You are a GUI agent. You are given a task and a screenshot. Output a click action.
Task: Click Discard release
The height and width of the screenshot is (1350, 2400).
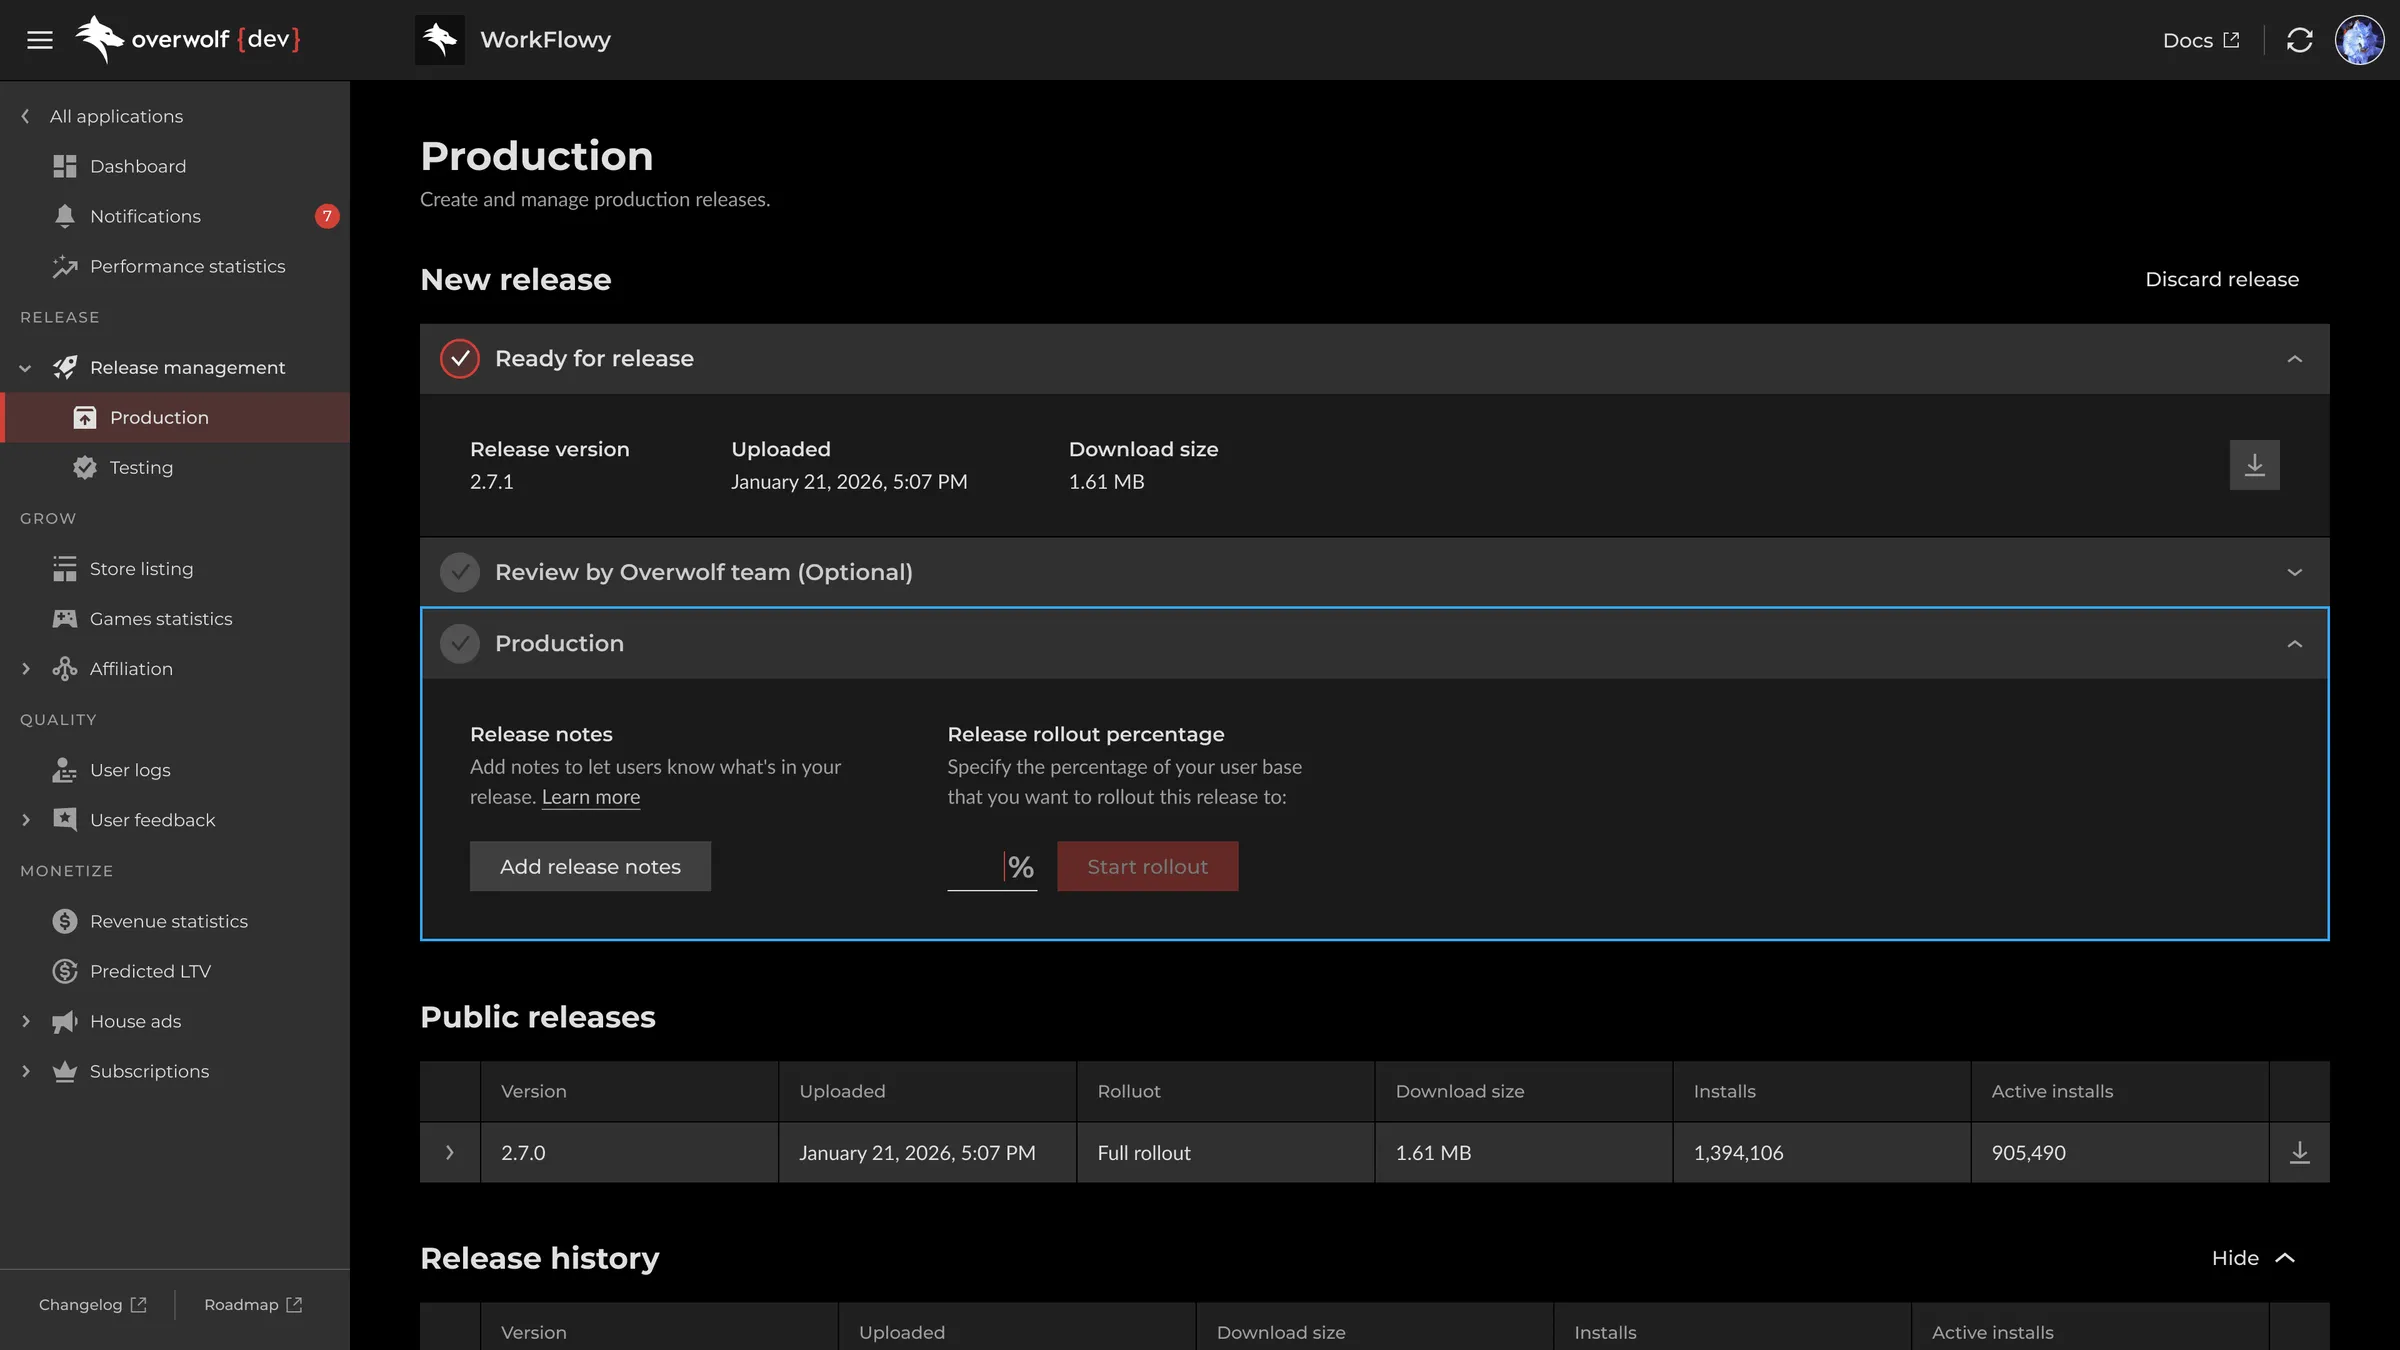[2222, 279]
